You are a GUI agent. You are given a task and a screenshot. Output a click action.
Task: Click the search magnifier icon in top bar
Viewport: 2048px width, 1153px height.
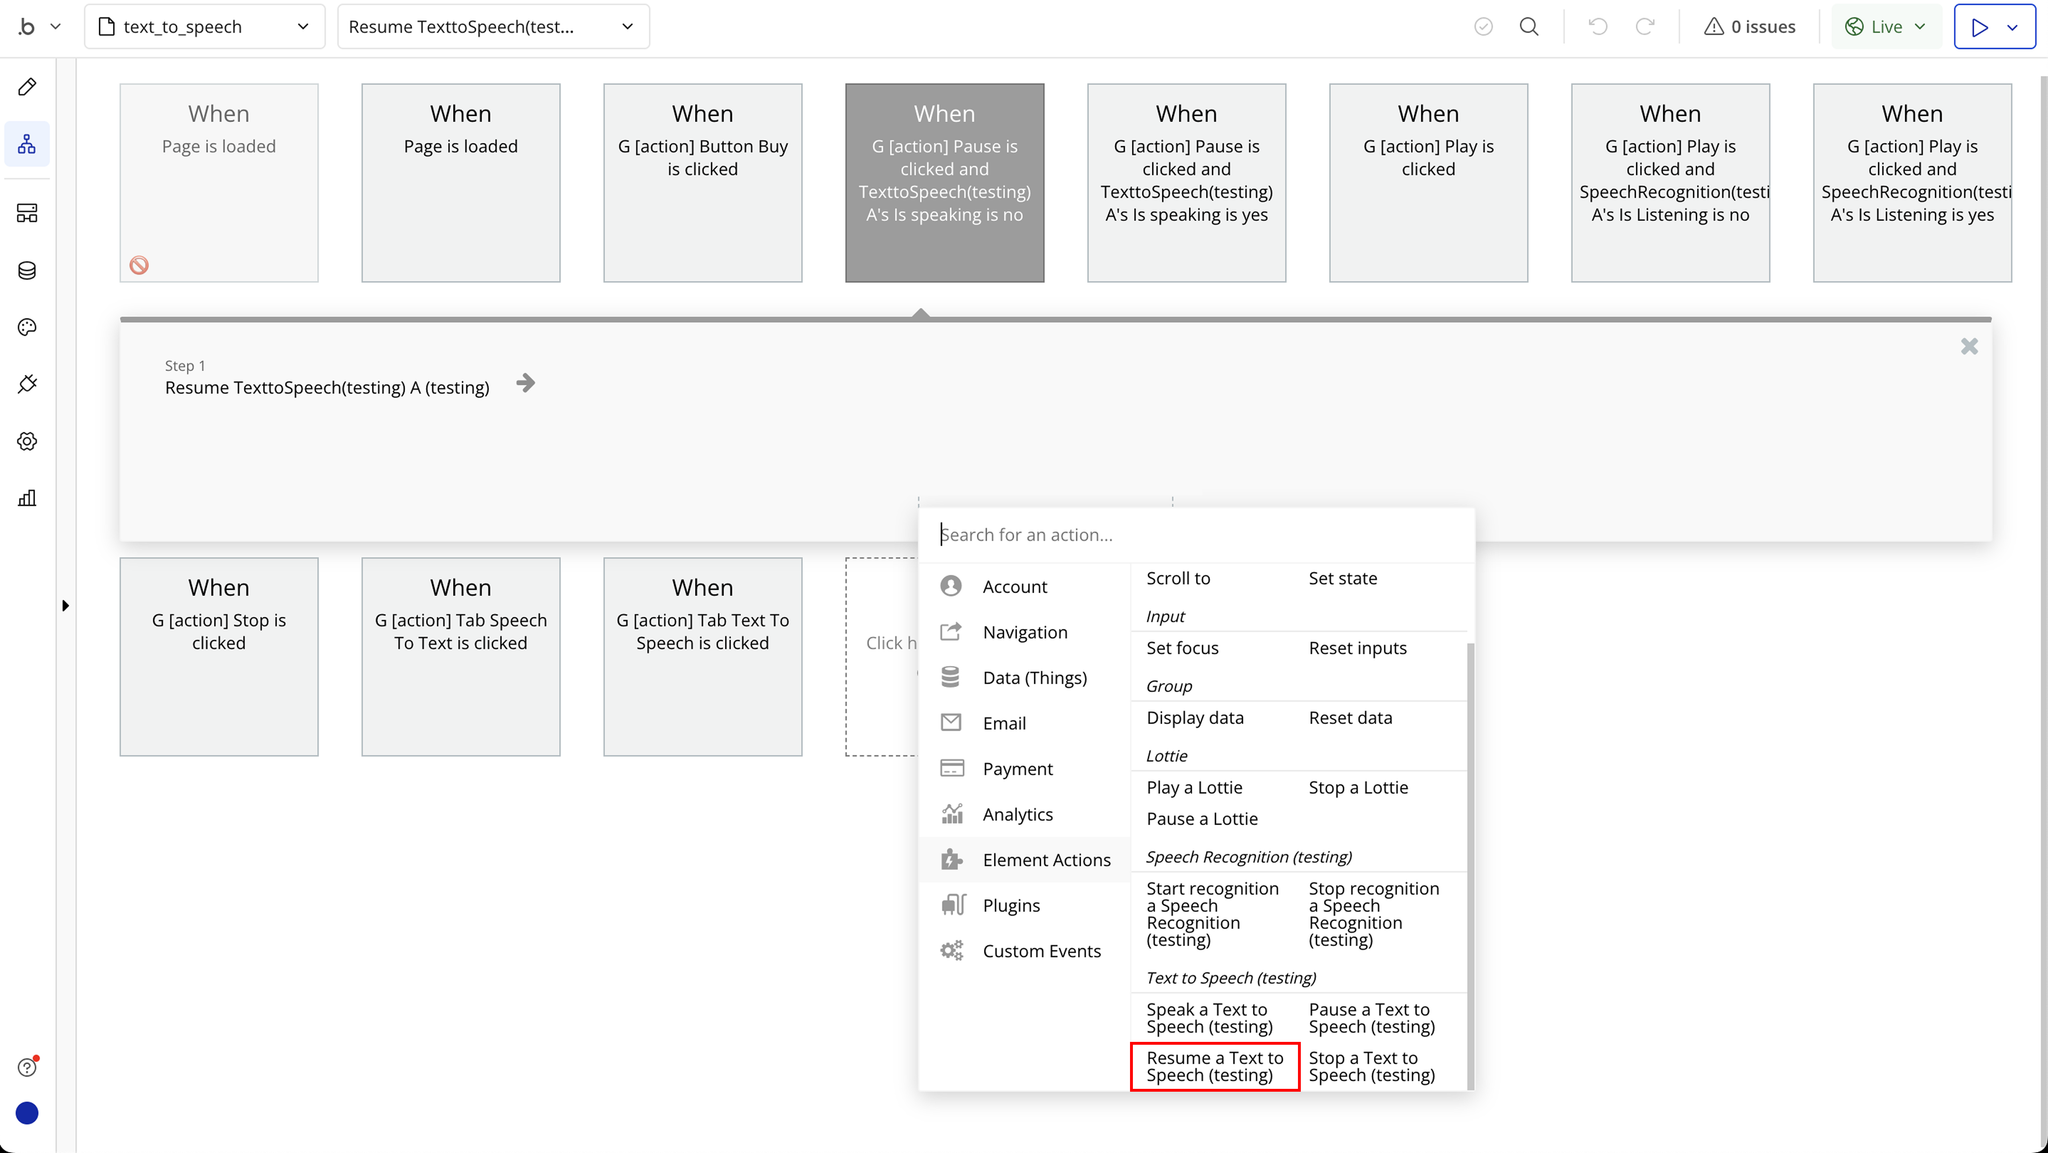pyautogui.click(x=1528, y=27)
